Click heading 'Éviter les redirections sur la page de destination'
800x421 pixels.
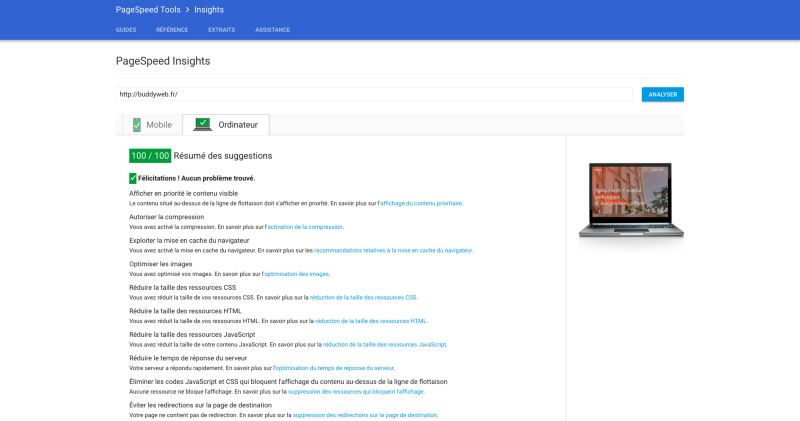tap(201, 405)
